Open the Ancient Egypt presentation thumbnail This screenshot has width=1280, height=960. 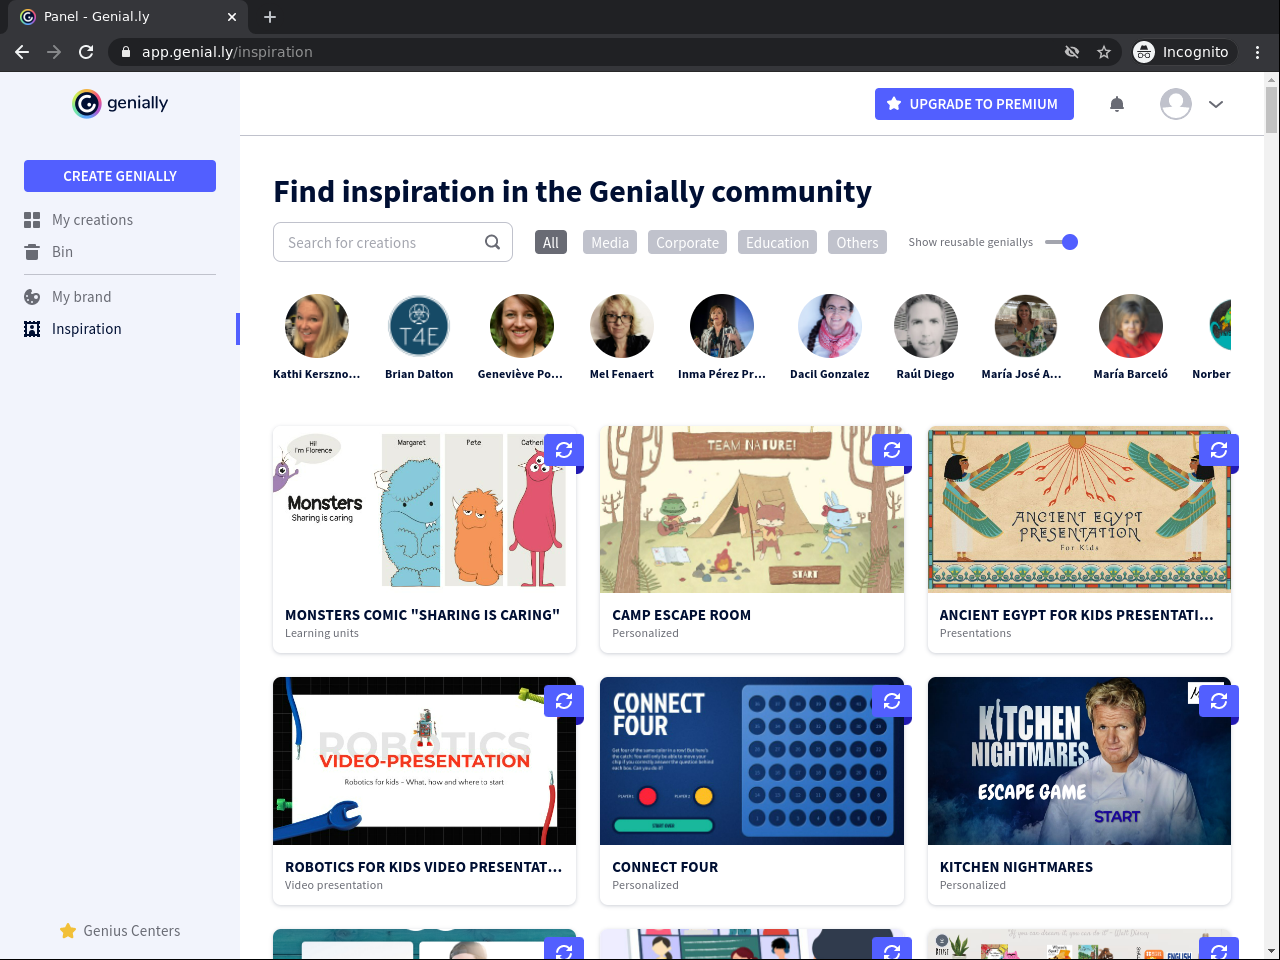(x=1080, y=510)
